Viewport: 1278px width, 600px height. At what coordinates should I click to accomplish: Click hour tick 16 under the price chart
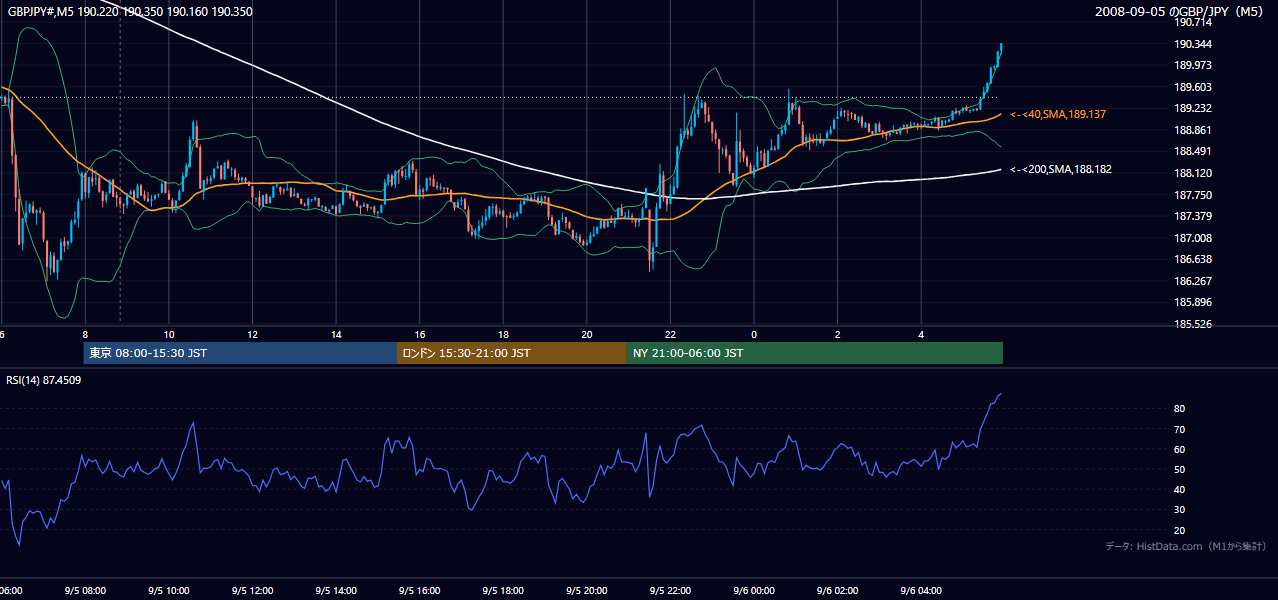click(x=420, y=334)
